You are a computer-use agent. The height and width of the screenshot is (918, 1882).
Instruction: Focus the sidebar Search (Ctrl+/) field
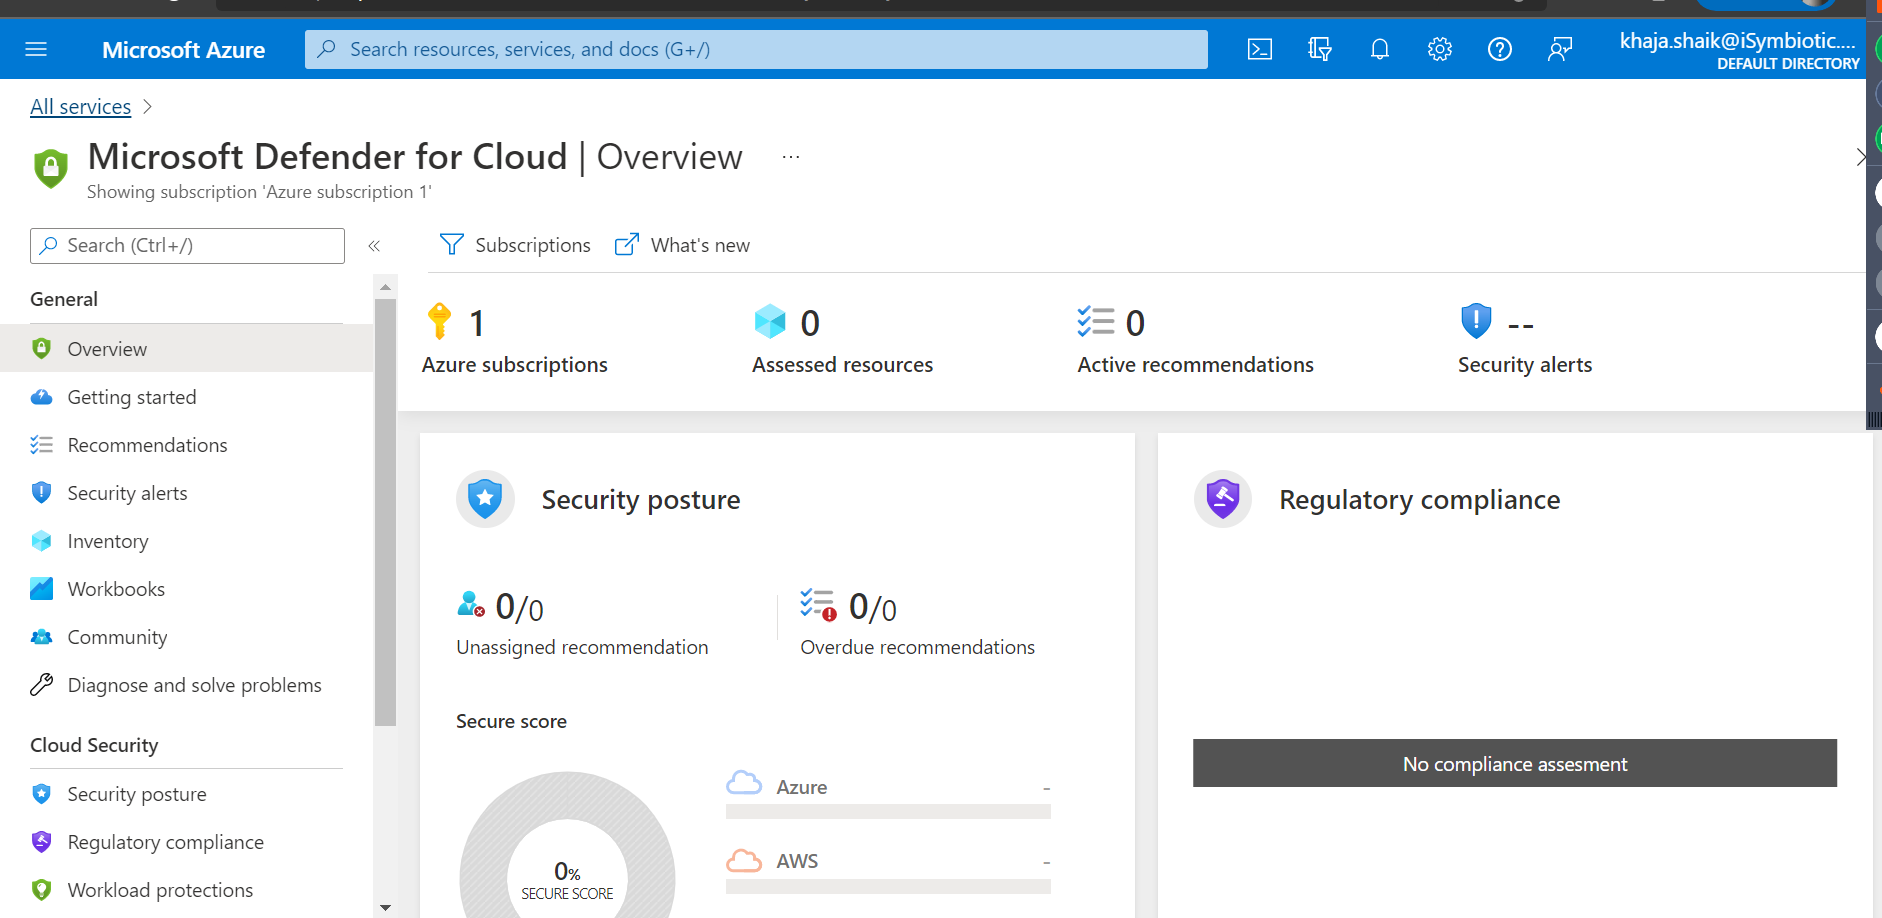[187, 246]
